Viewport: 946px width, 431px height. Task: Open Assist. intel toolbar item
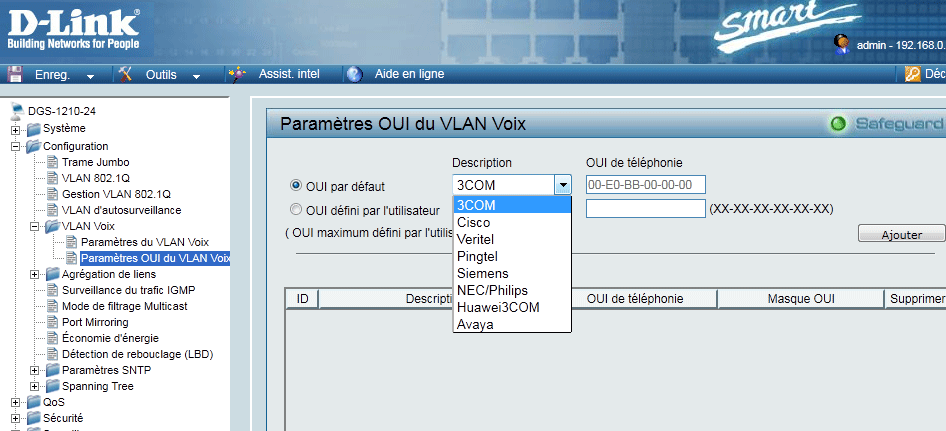[289, 74]
